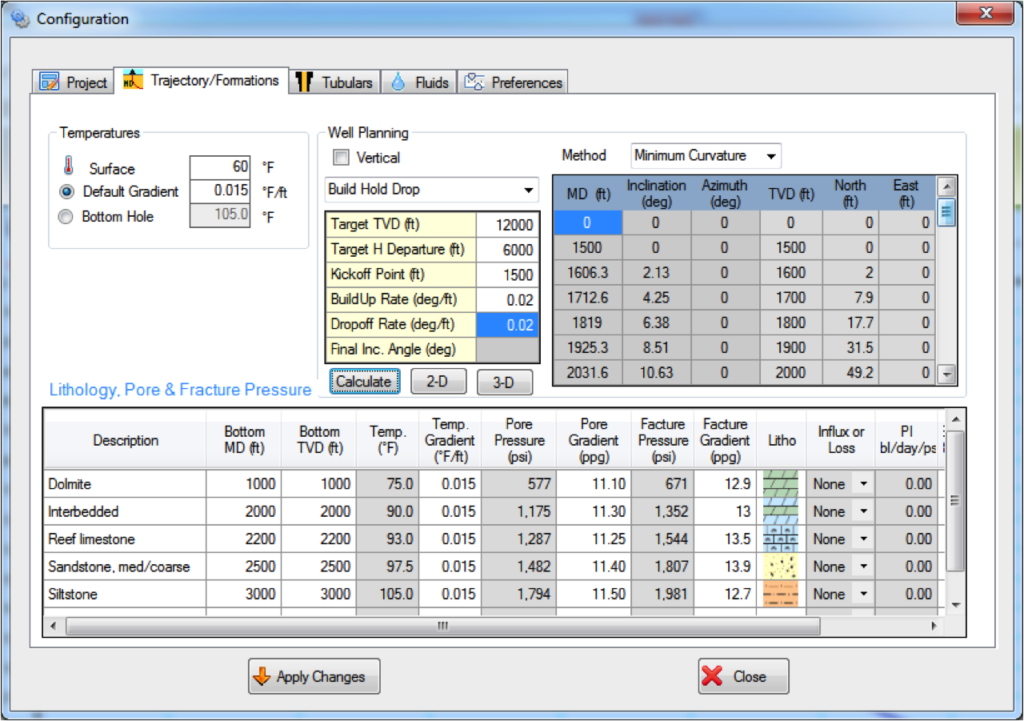Open the Minimum Curvature Method dropdown
The width and height of the screenshot is (1024, 721).
(771, 156)
